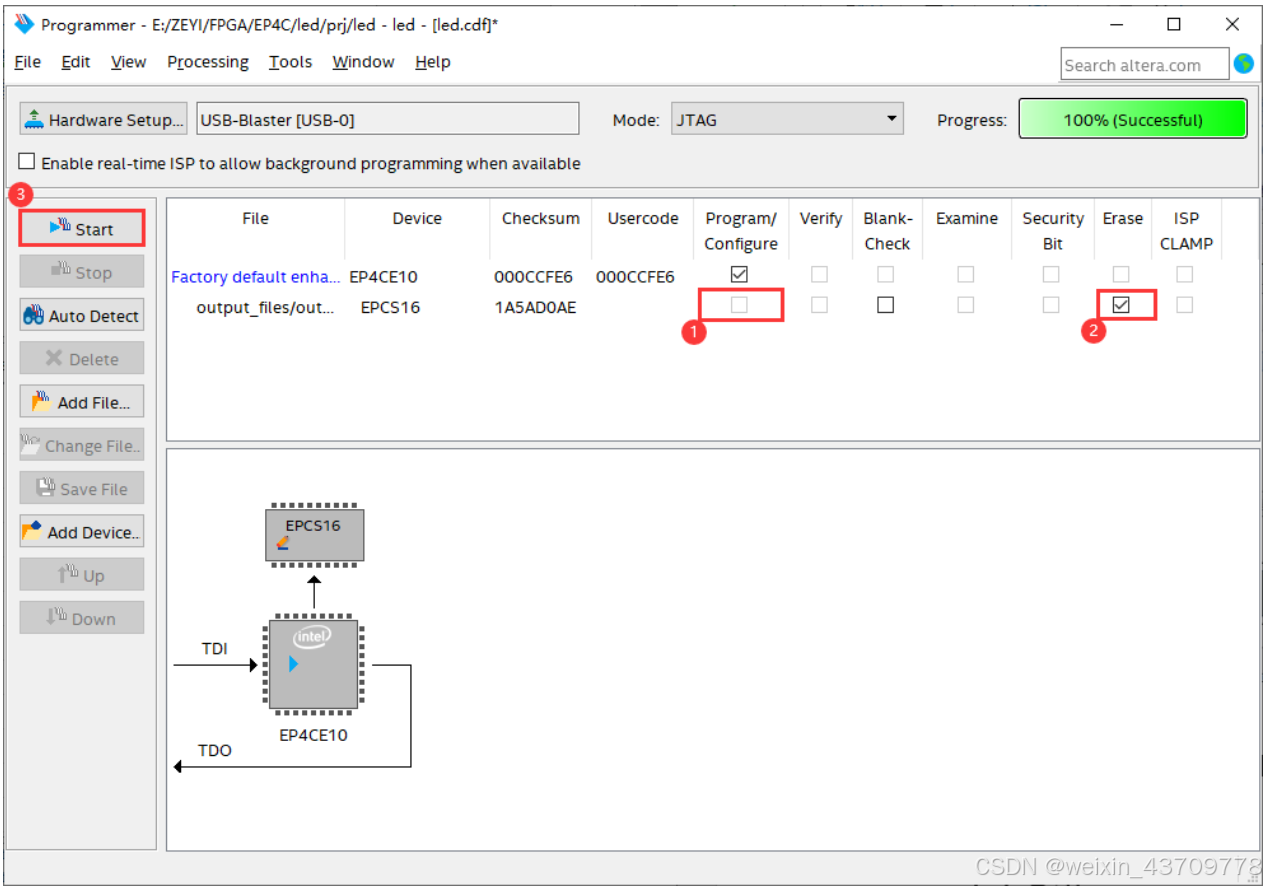Click the globe icon beside the search box

(x=1244, y=64)
